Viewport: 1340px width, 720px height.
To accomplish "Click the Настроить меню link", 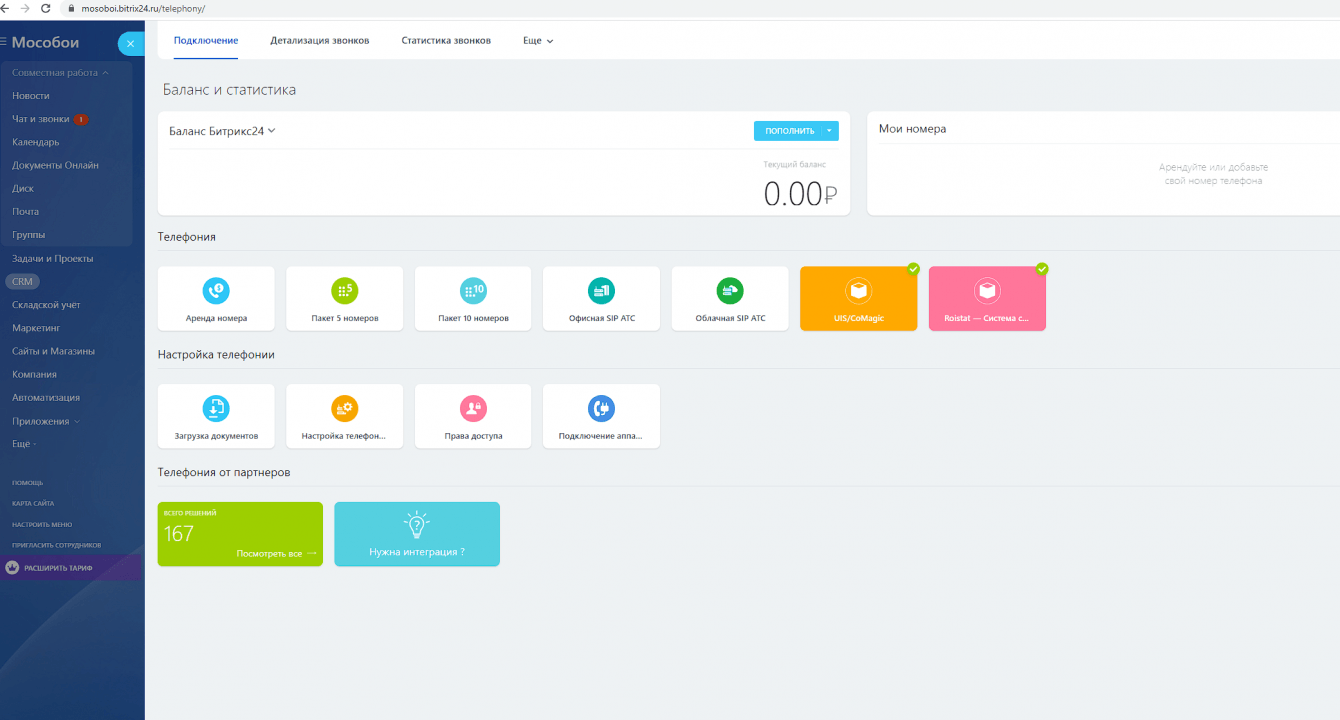I will click(x=42, y=524).
